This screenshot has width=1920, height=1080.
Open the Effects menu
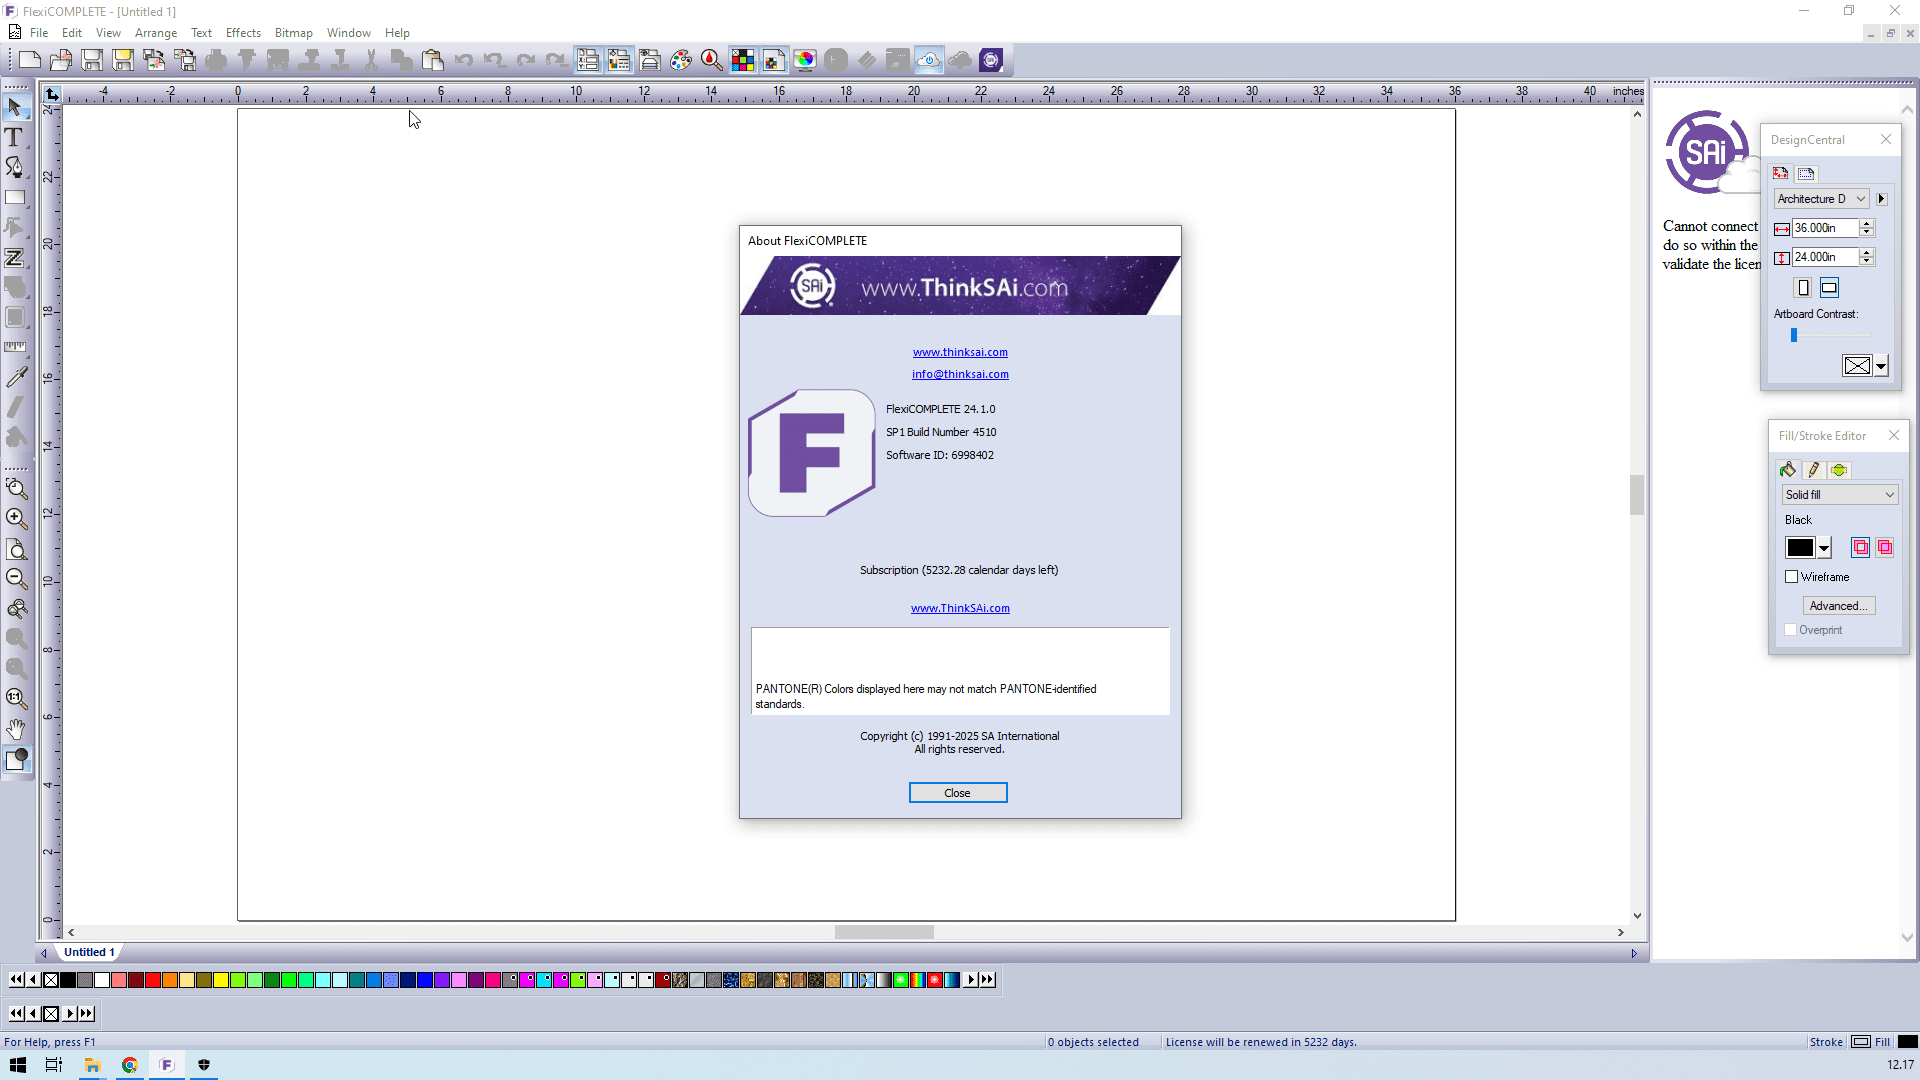(243, 33)
